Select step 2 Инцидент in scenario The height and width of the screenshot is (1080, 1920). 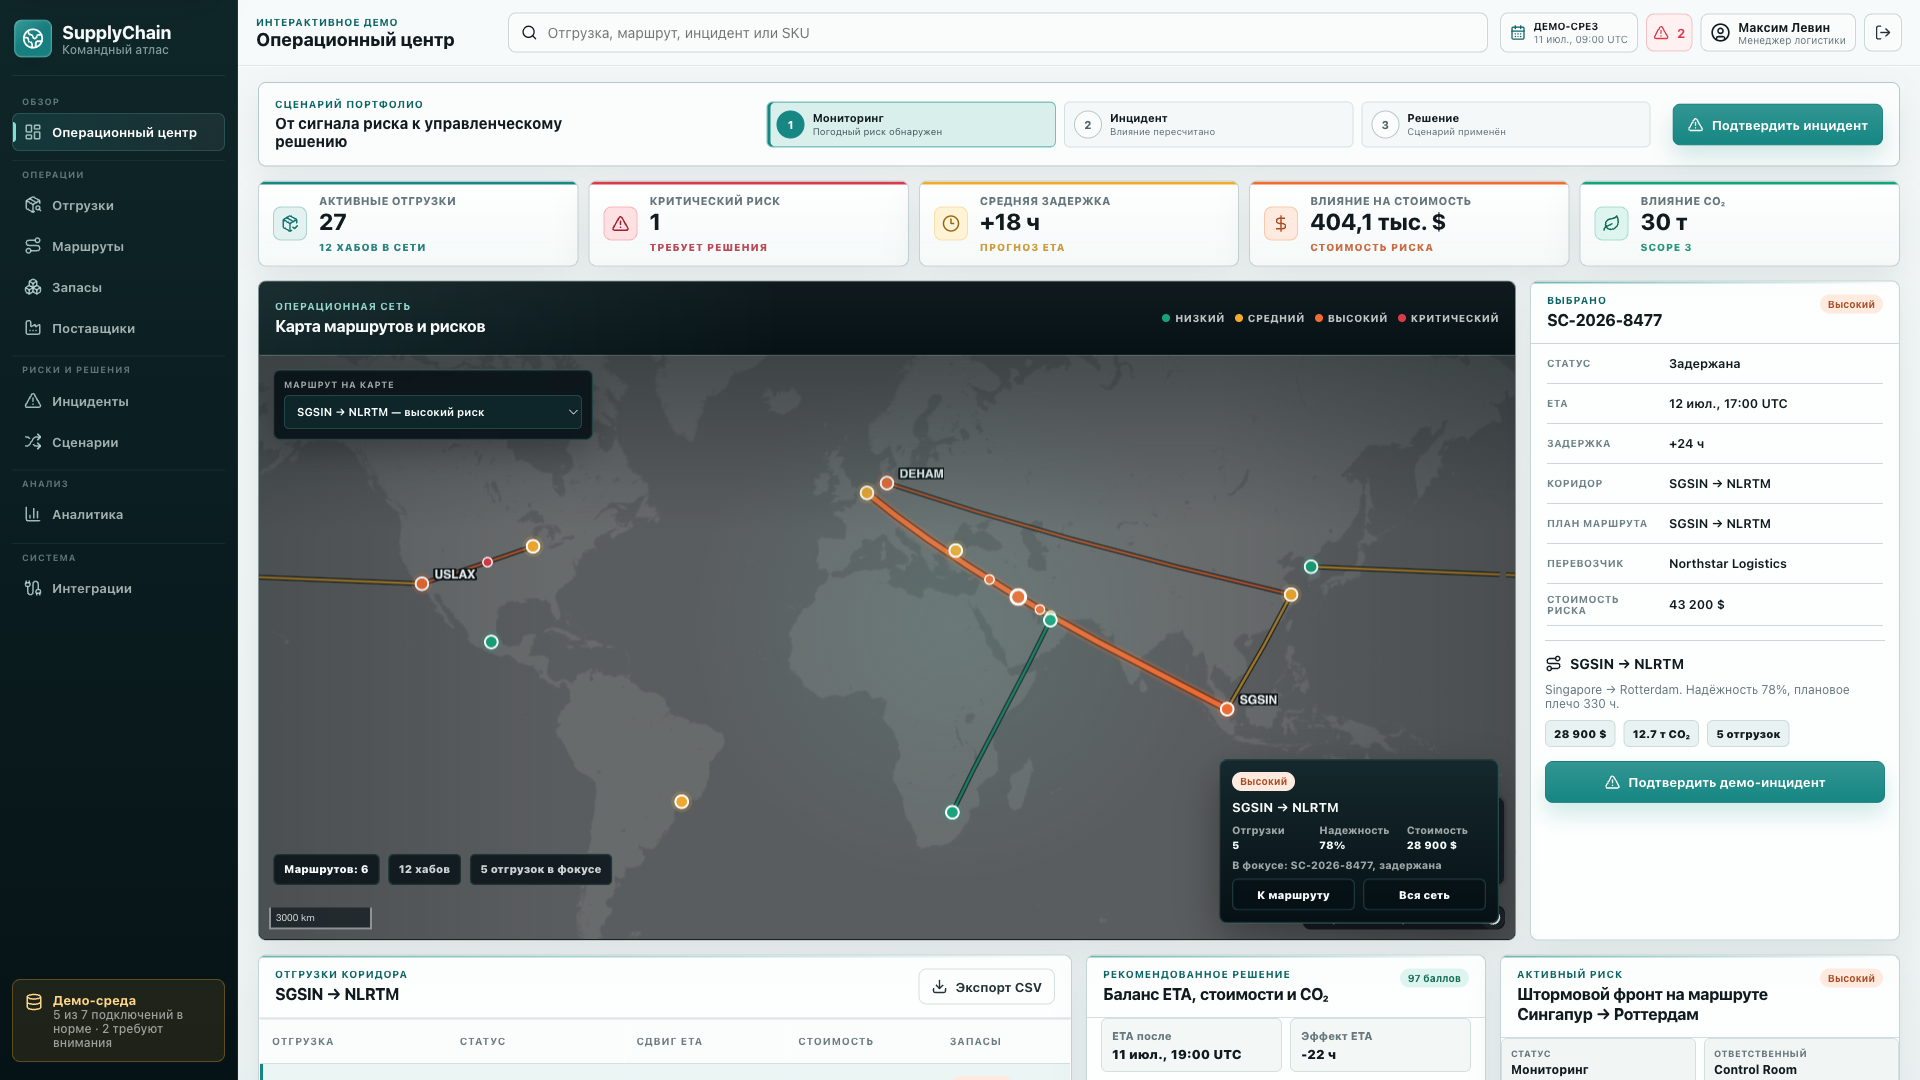pyautogui.click(x=1208, y=125)
